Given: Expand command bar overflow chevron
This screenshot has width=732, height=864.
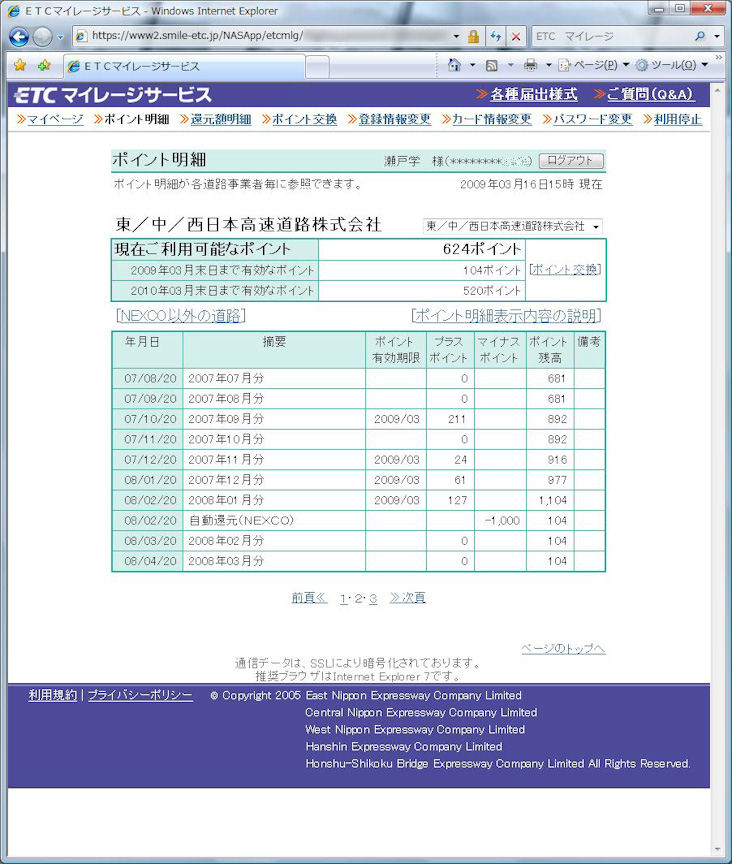Looking at the screenshot, I should point(719,57).
